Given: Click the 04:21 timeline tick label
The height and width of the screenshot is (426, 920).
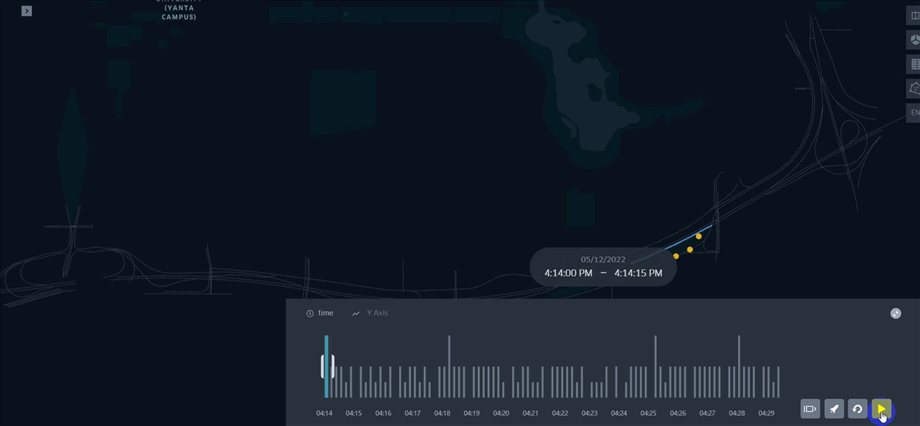Looking at the screenshot, I should [530, 413].
